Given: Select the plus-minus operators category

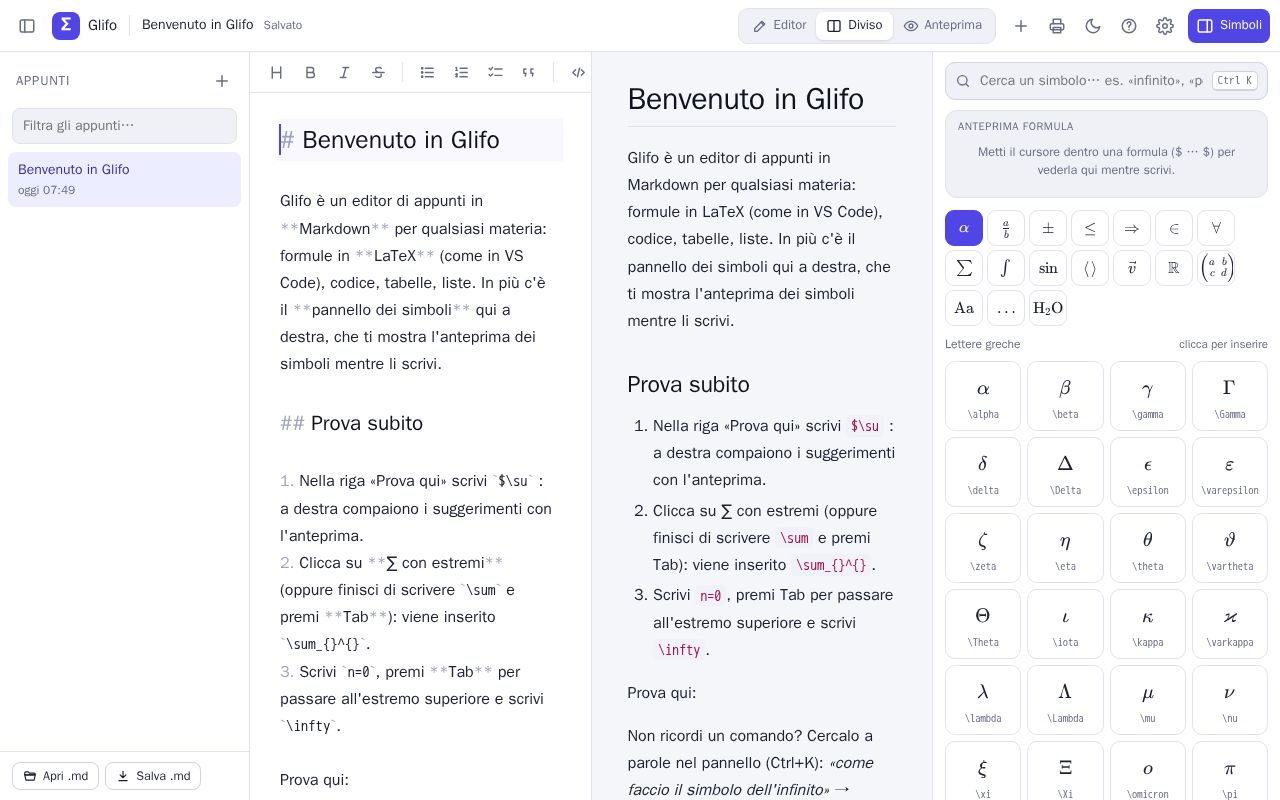Looking at the screenshot, I should tap(1048, 228).
